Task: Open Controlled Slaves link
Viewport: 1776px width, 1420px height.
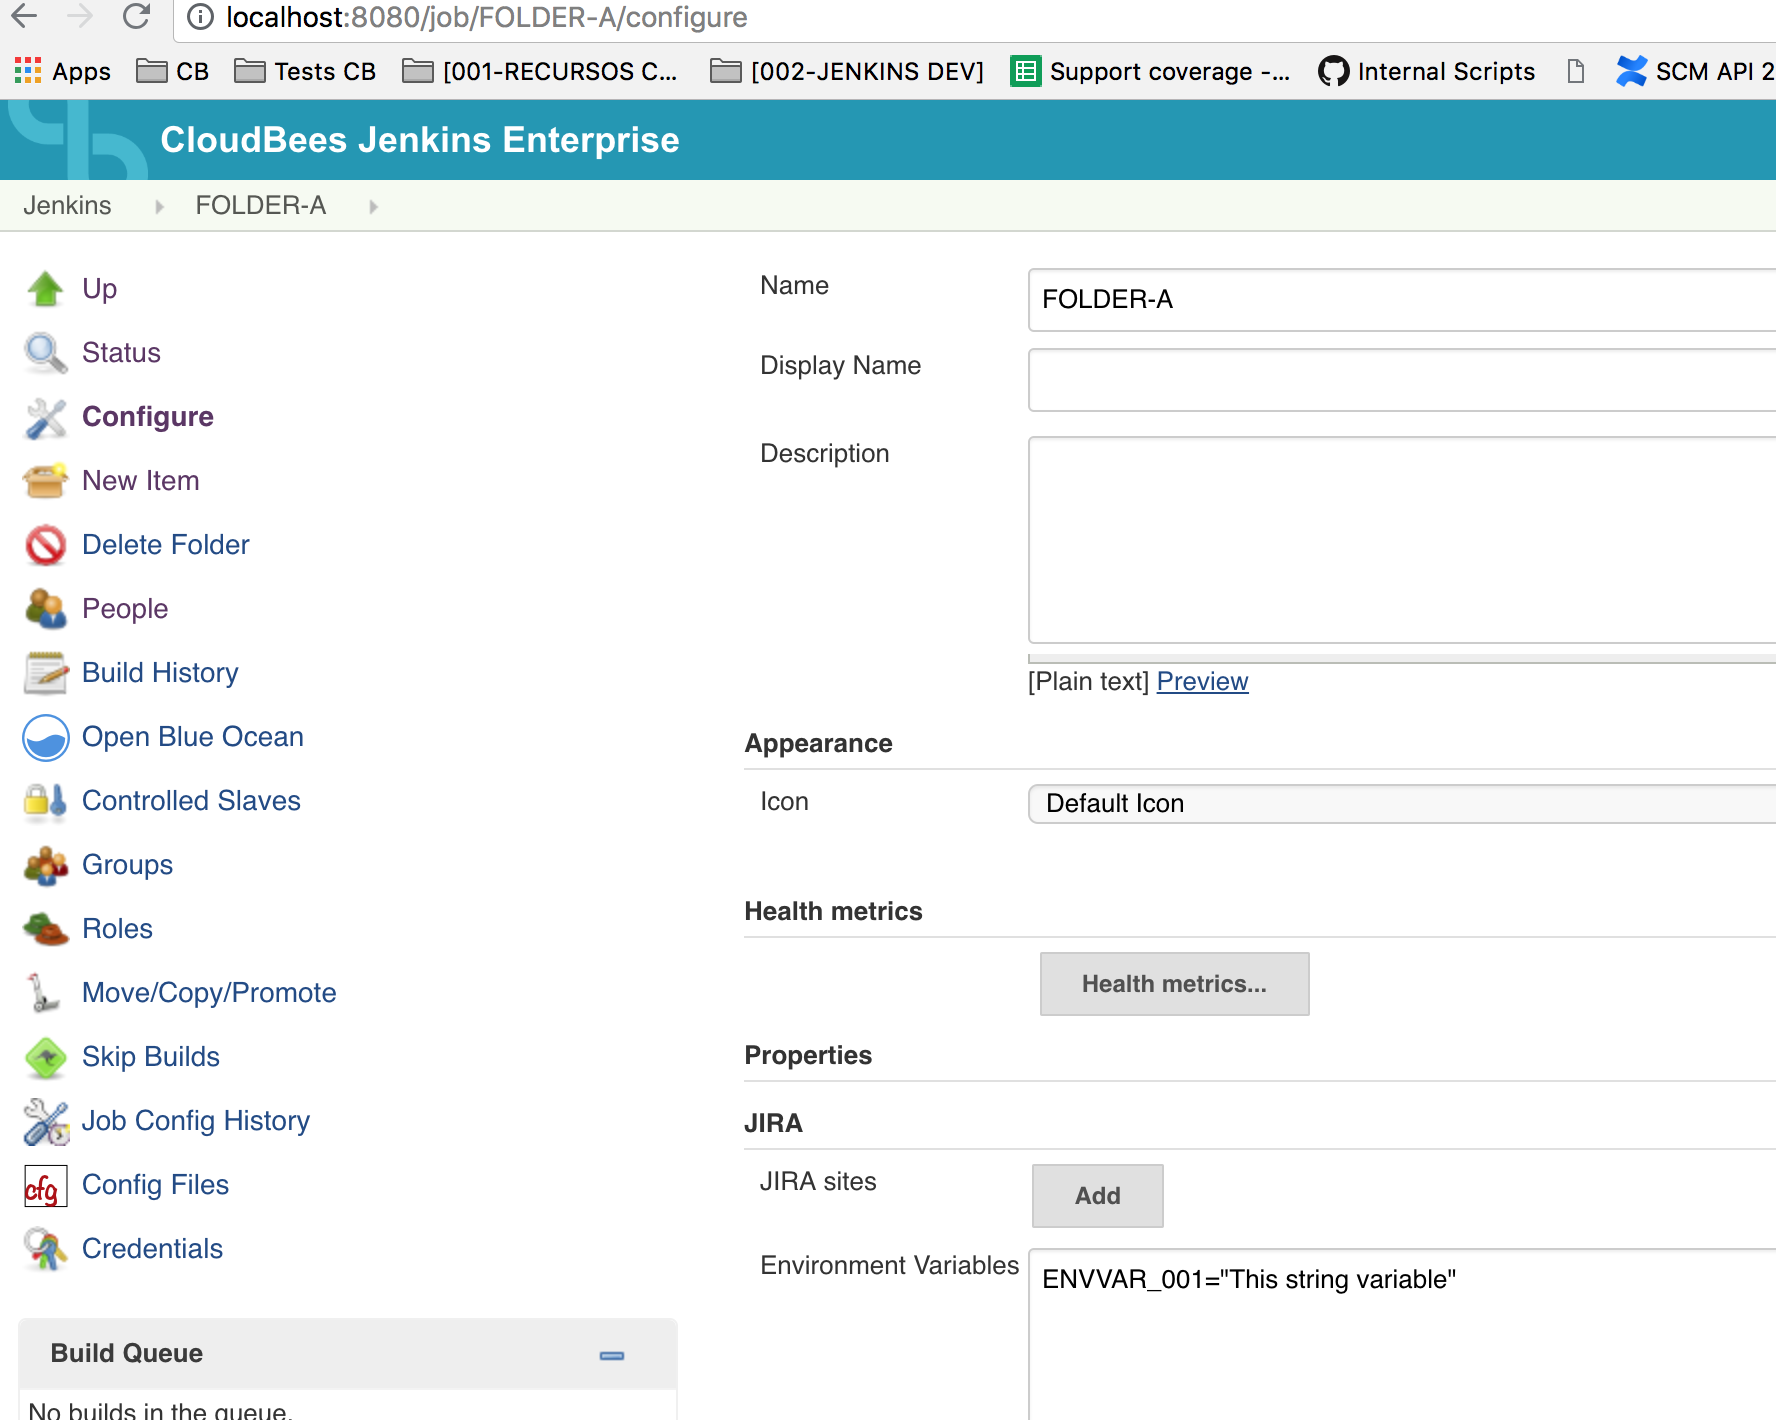Action: coord(191,801)
